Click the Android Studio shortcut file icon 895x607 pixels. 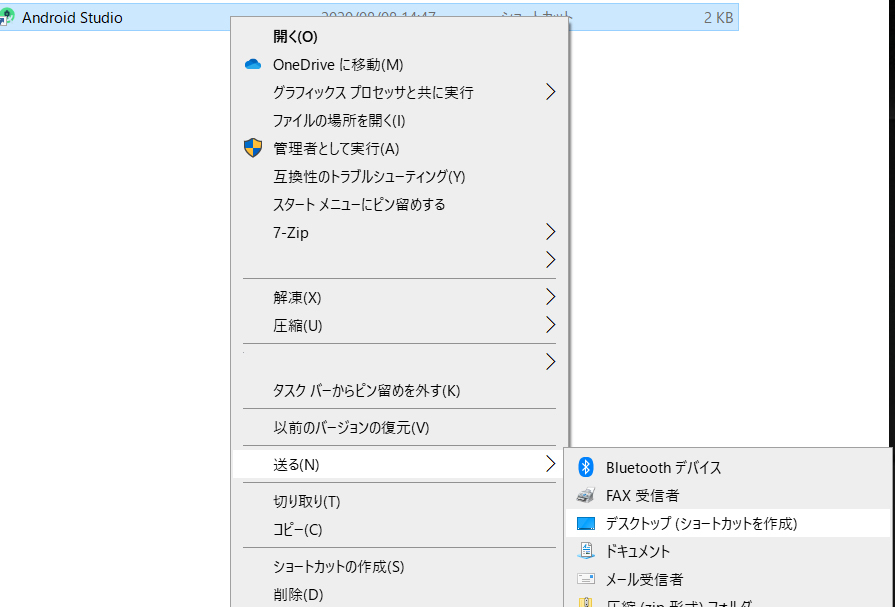pyautogui.click(x=8, y=17)
